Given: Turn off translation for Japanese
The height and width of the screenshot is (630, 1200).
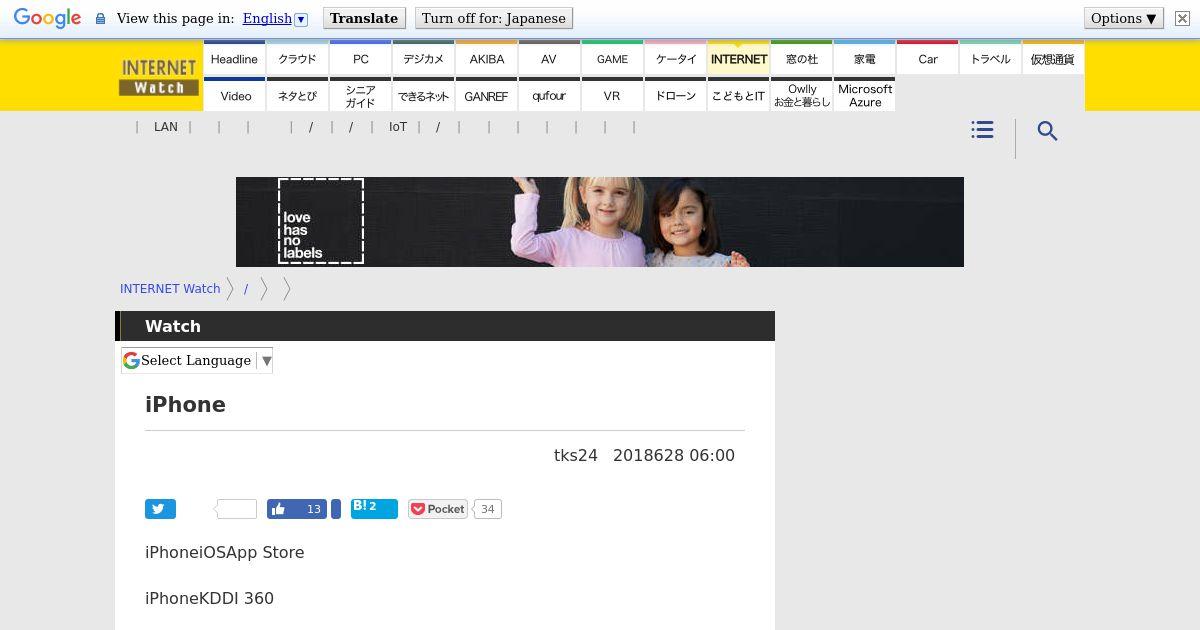Looking at the screenshot, I should click(x=494, y=19).
